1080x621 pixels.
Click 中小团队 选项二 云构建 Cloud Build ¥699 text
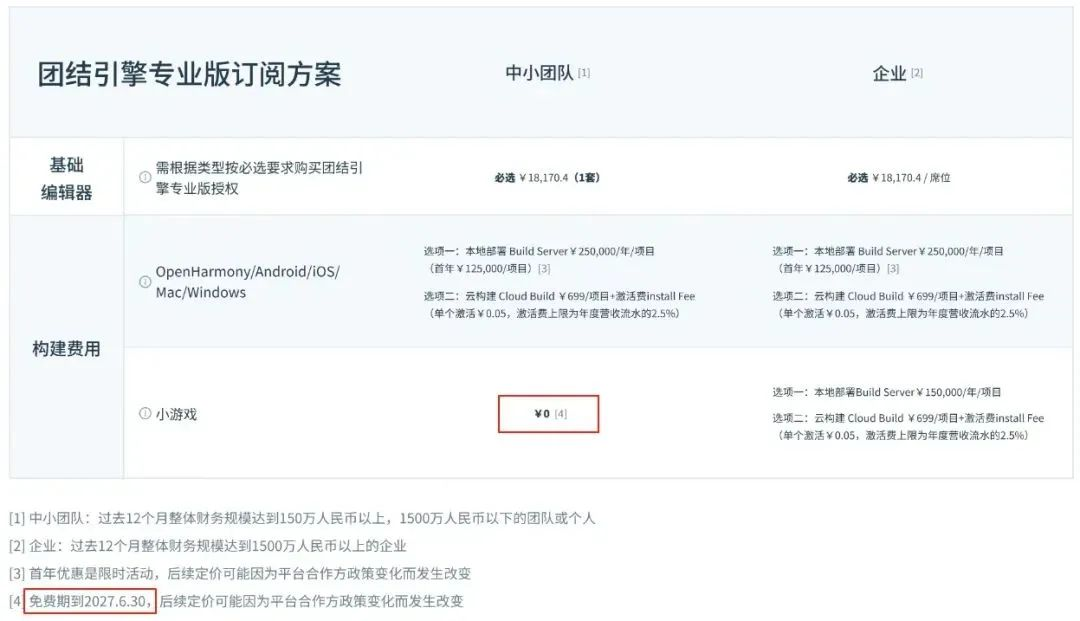click(559, 296)
